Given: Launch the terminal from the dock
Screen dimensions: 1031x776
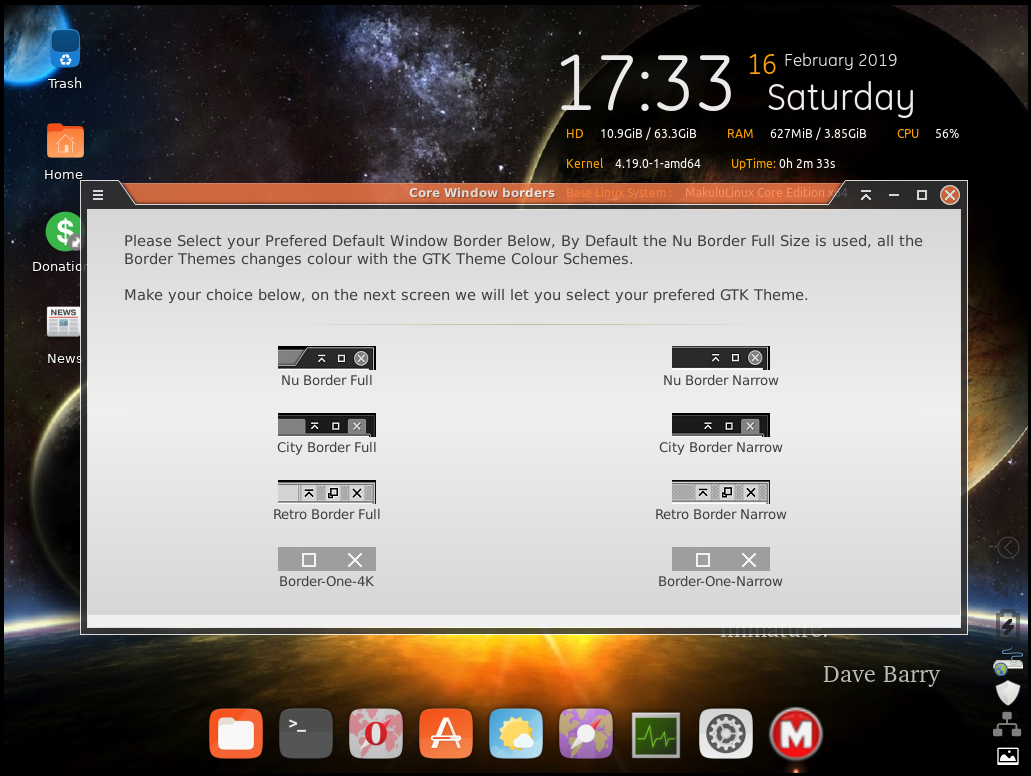Looking at the screenshot, I should 306,733.
